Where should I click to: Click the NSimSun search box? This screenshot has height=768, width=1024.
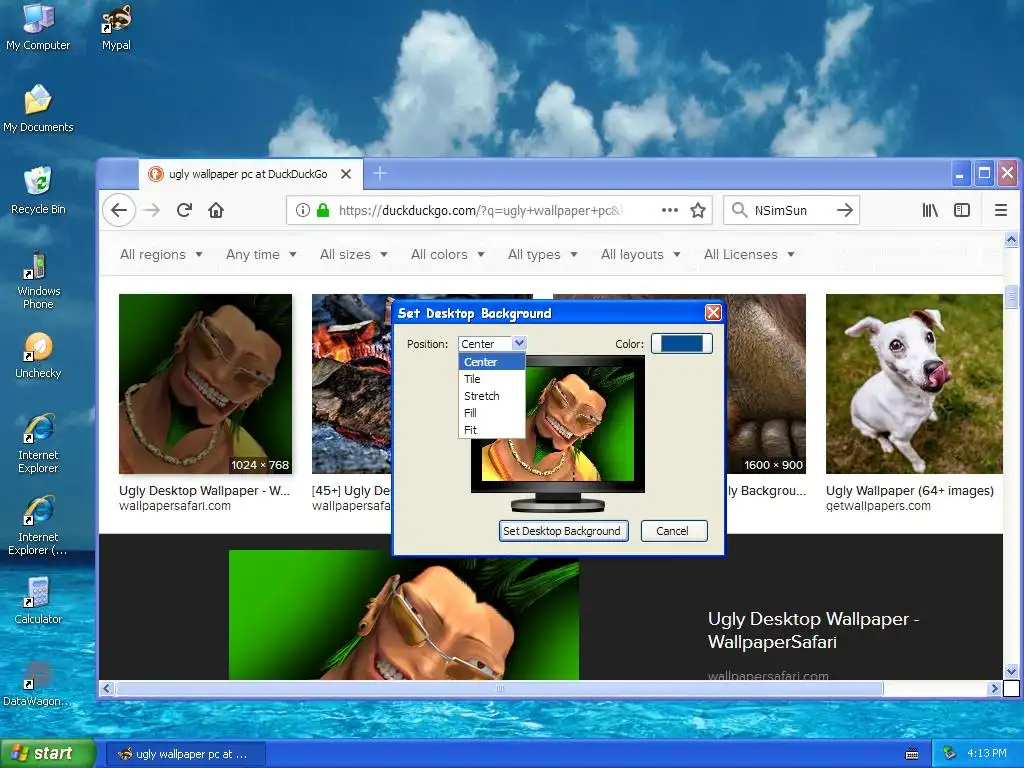[x=790, y=210]
